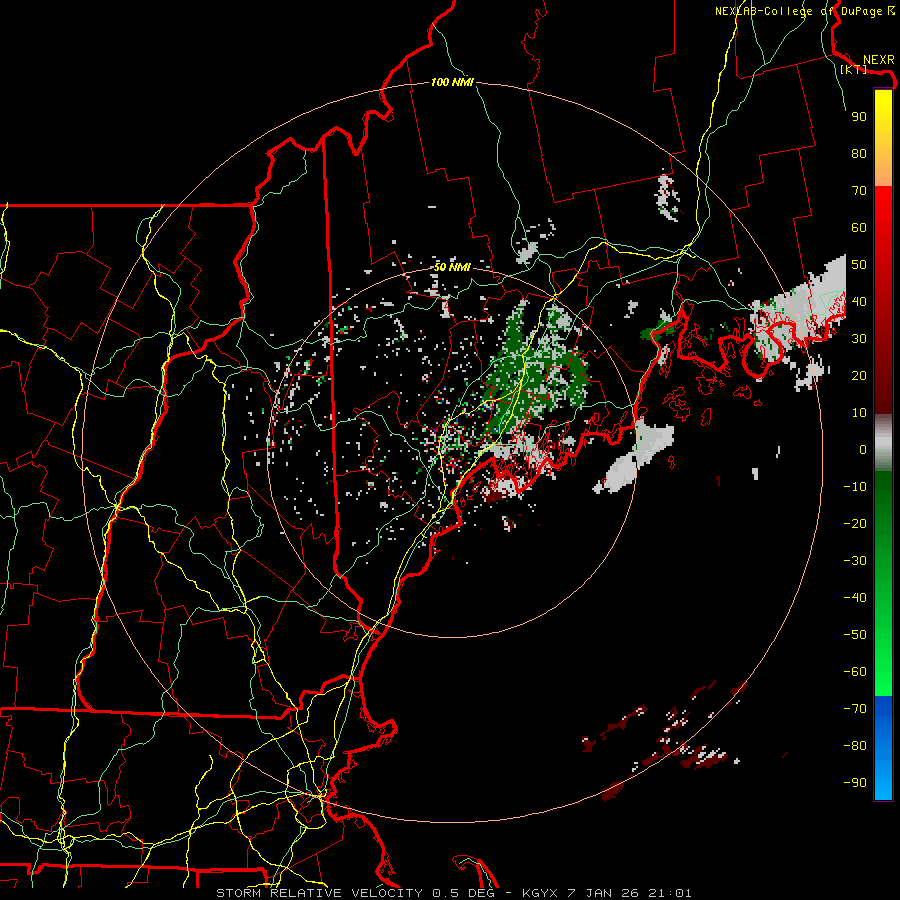Click the gray offshore echo crossing 50 NMI ring
This screenshot has height=900, width=900.
click(x=634, y=456)
